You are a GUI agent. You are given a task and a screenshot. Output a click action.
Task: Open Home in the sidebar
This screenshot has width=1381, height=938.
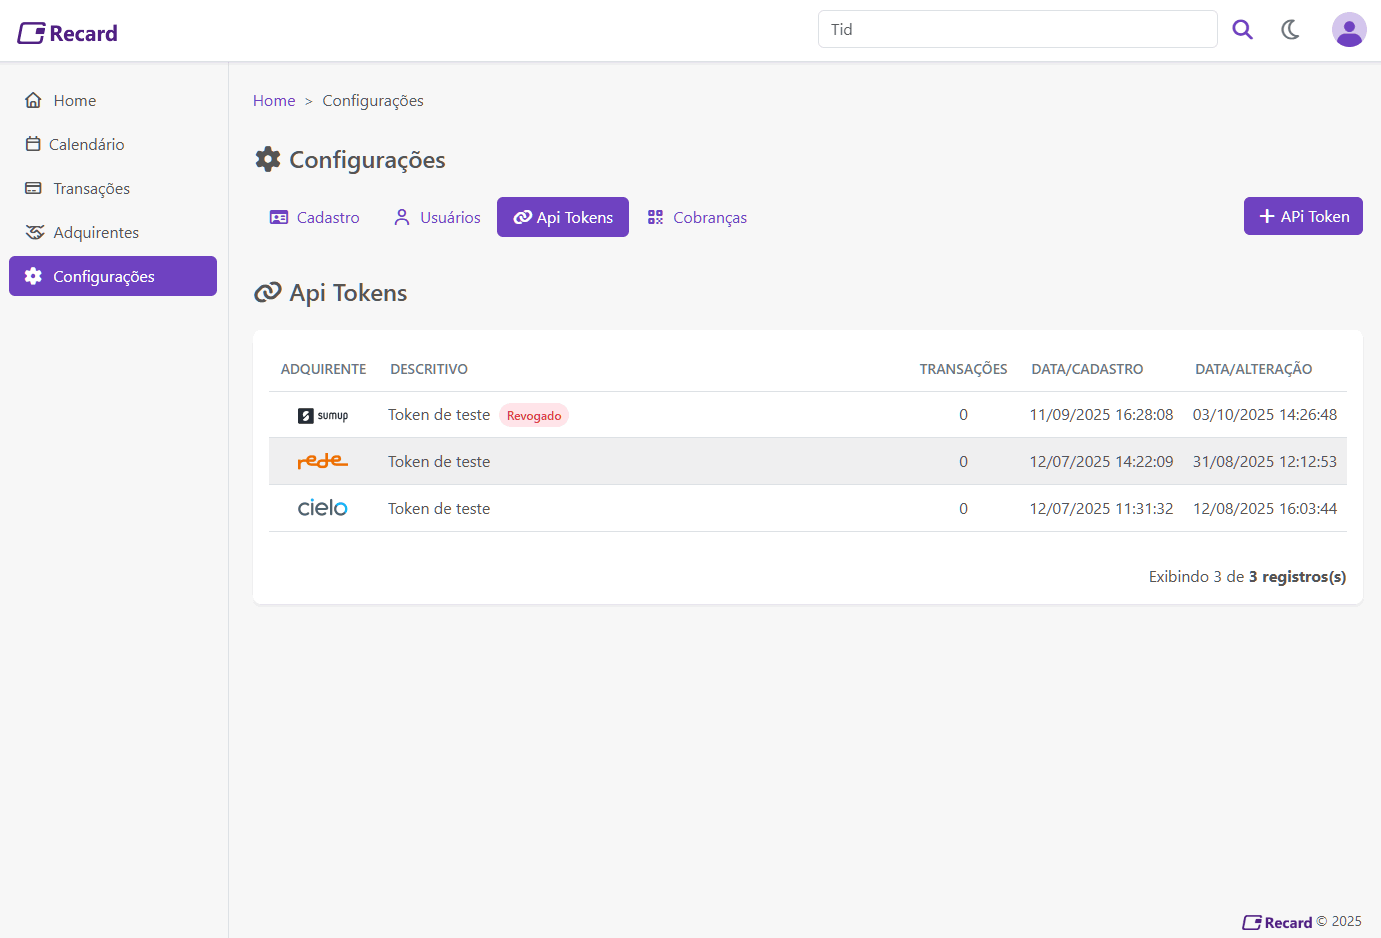point(74,101)
